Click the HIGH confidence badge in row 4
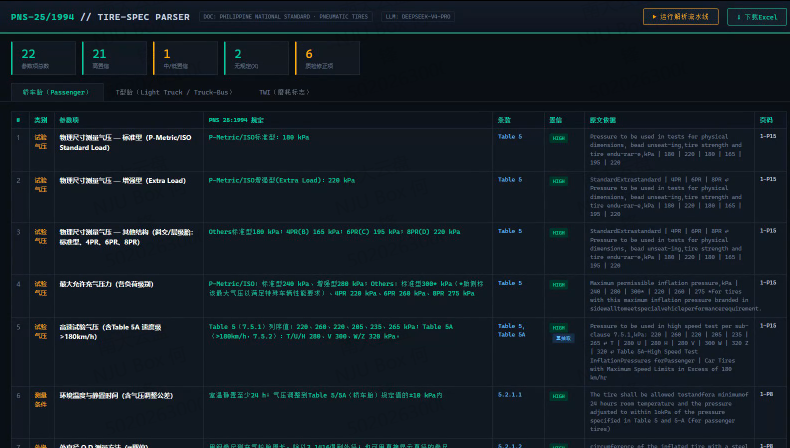Screen dimensions: 790x448 click(558, 285)
